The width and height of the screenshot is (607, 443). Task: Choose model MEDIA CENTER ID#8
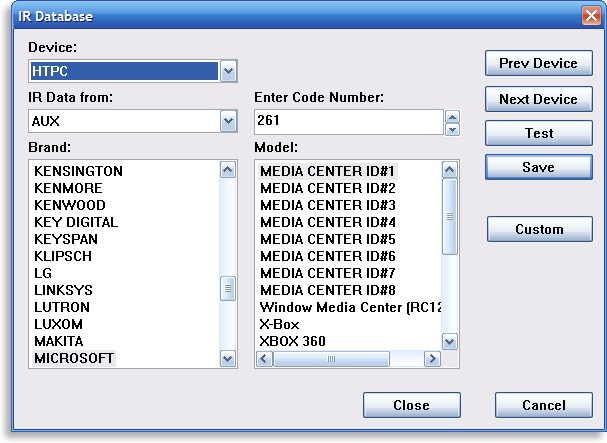point(328,290)
